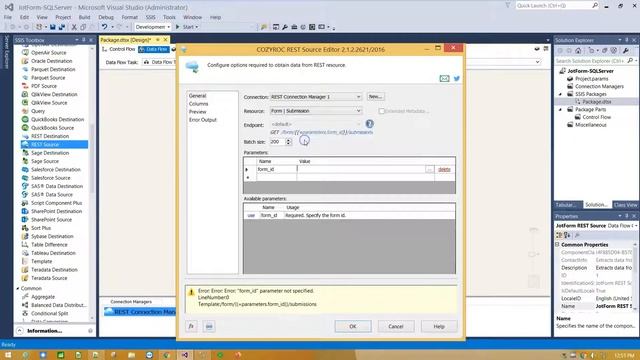
Task: Click the icon button next to fx
Action: pos(209,326)
